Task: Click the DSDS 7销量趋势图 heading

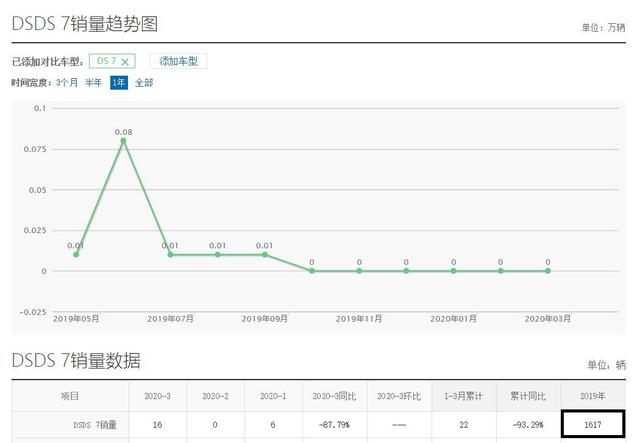Action: (x=84, y=23)
